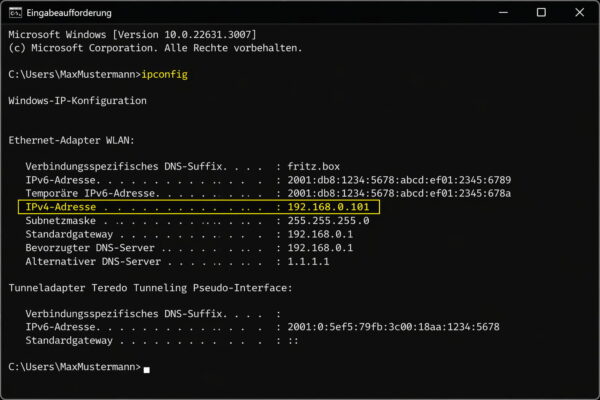Click the Bevorzugter DNS-Server label
This screenshot has height=400, width=600.
click(x=90, y=248)
